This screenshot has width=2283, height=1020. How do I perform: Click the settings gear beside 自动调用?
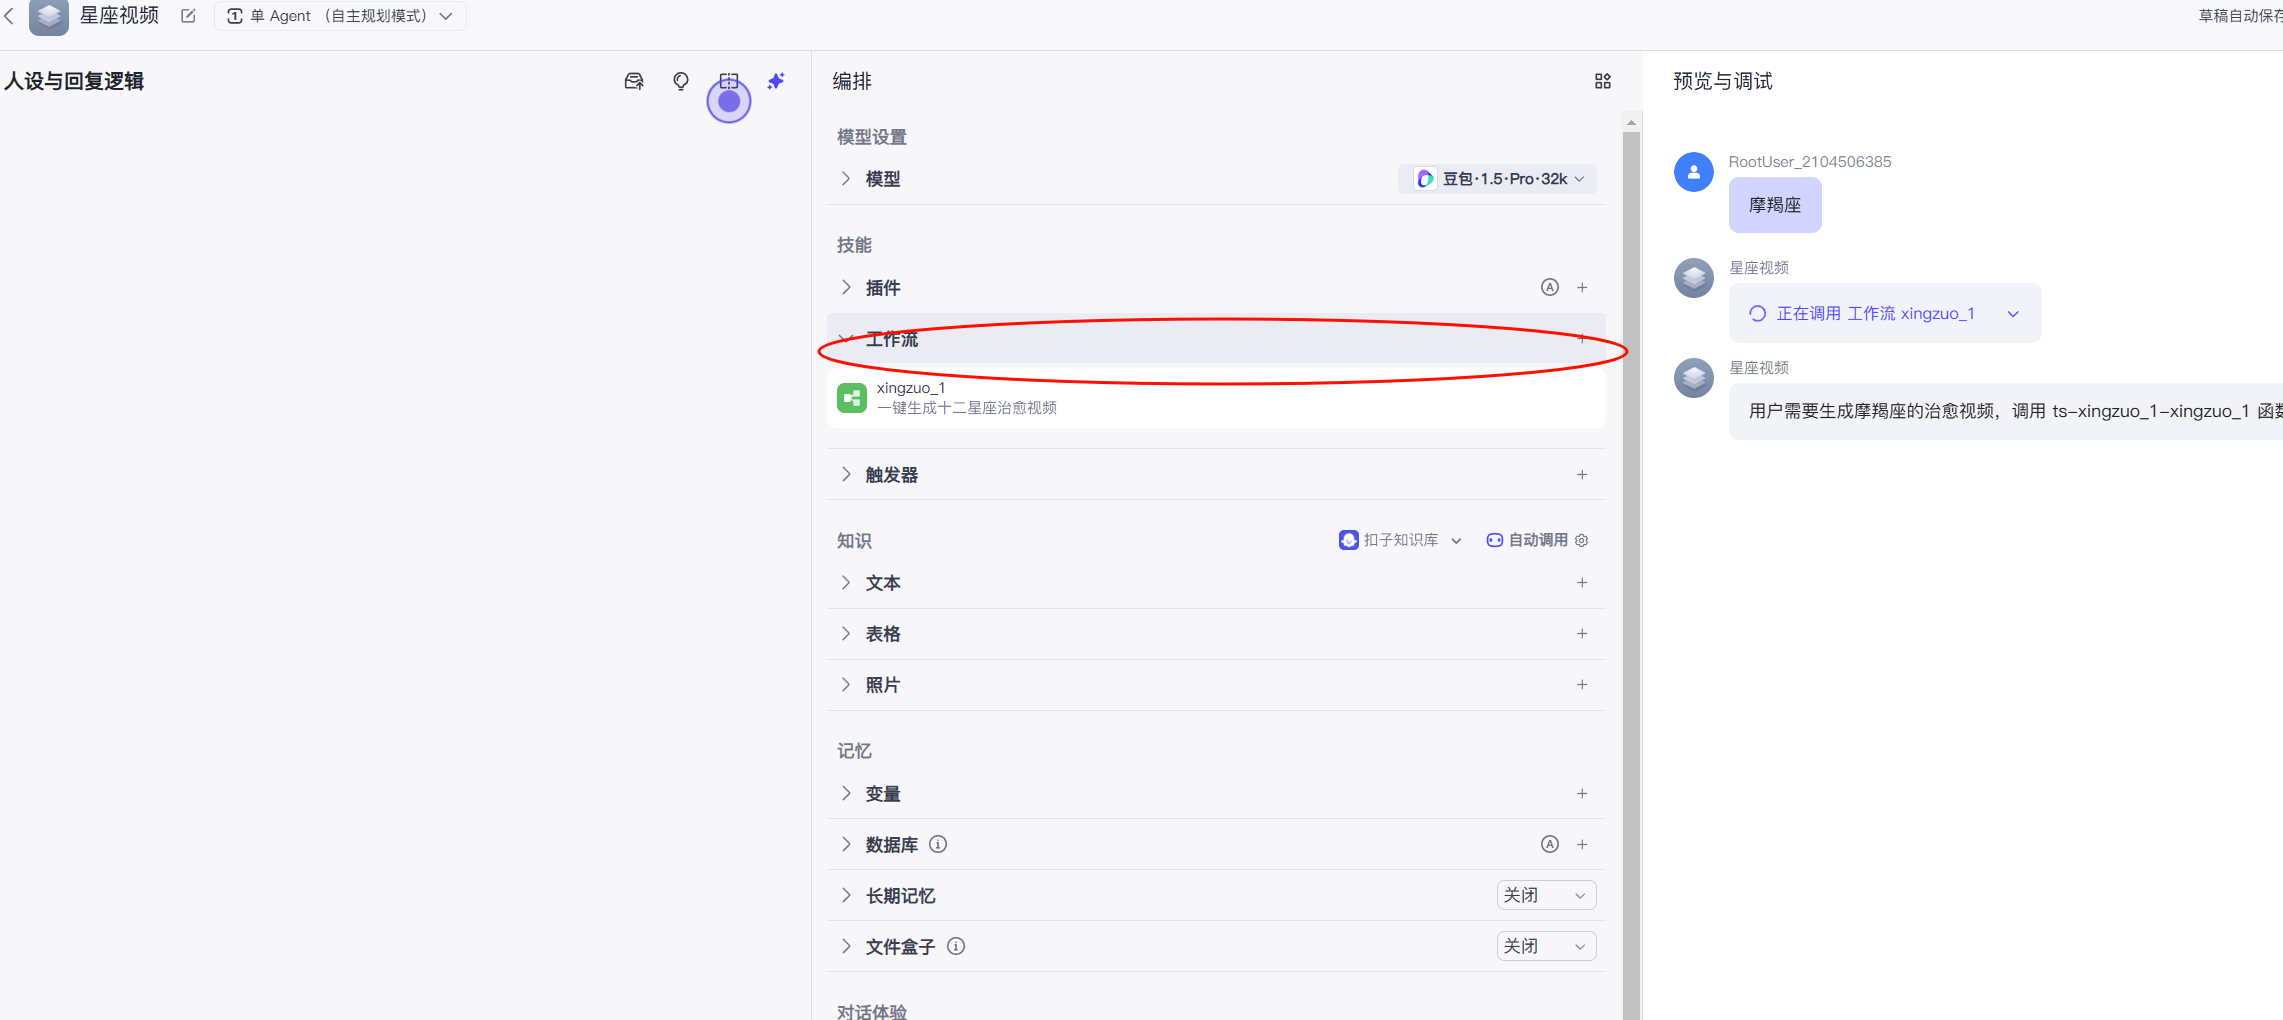(x=1582, y=540)
